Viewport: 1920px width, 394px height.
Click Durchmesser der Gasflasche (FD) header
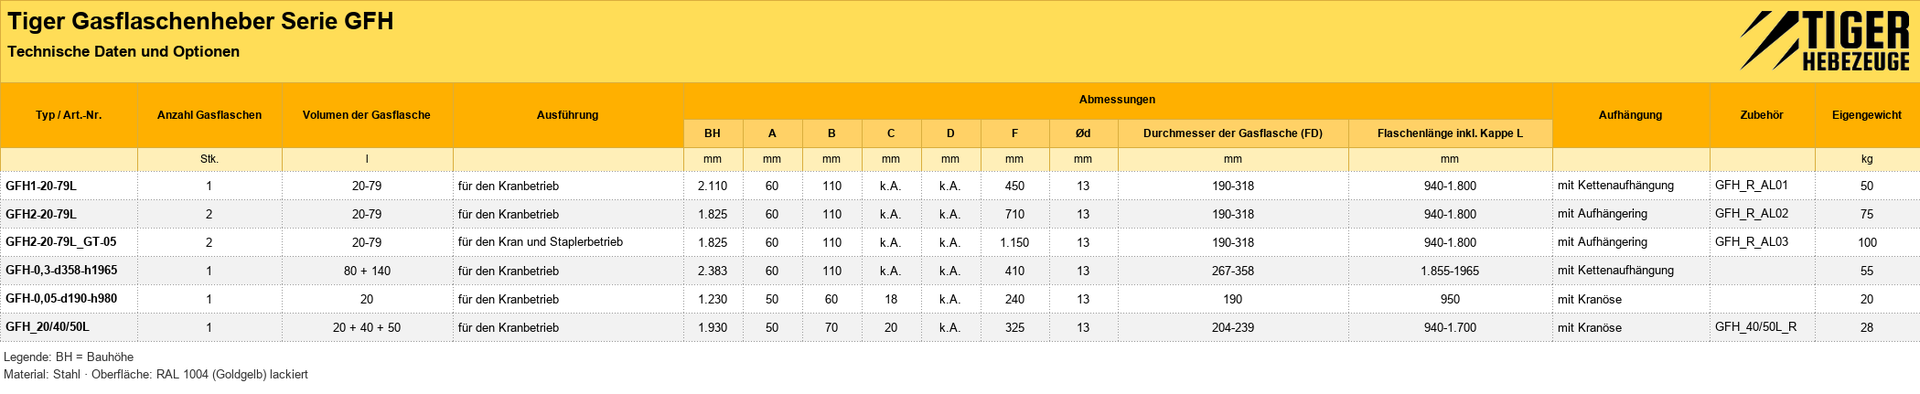(x=1232, y=133)
